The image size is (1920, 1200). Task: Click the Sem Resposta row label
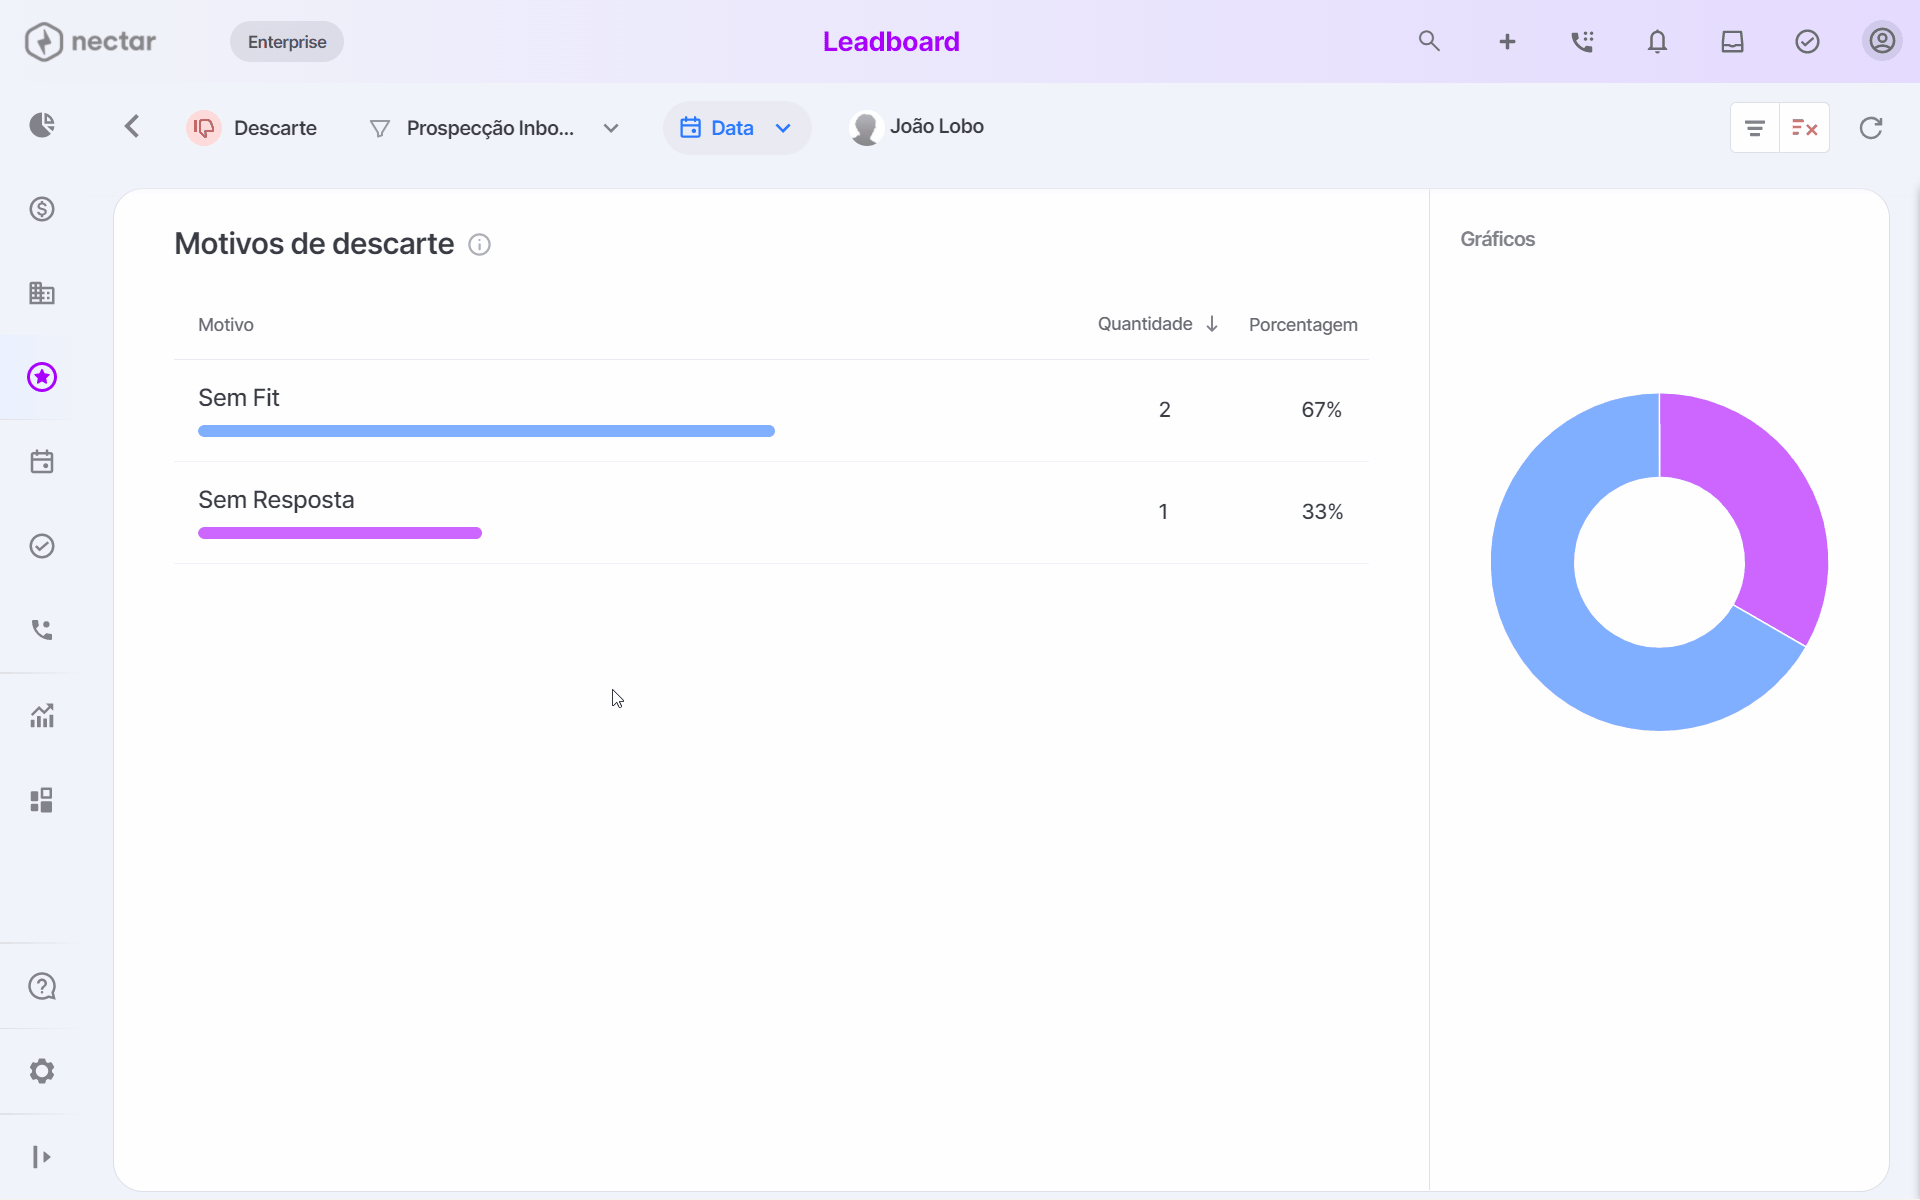276,500
